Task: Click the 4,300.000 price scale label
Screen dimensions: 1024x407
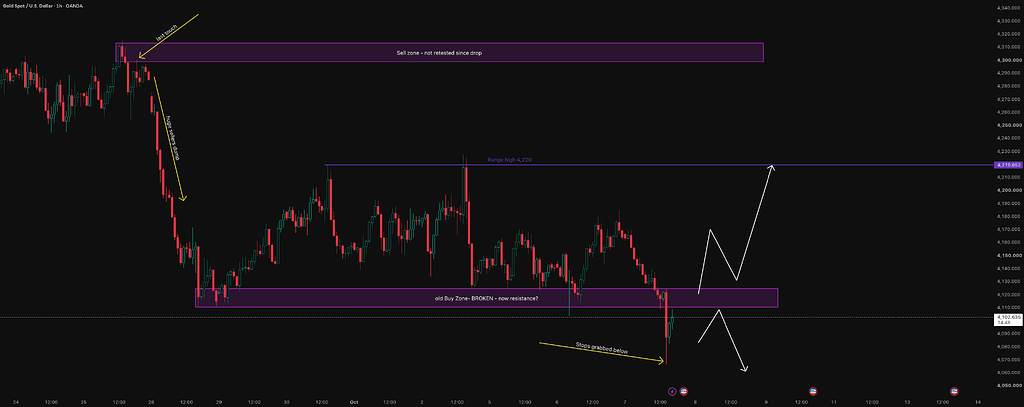Action: click(x=1008, y=60)
